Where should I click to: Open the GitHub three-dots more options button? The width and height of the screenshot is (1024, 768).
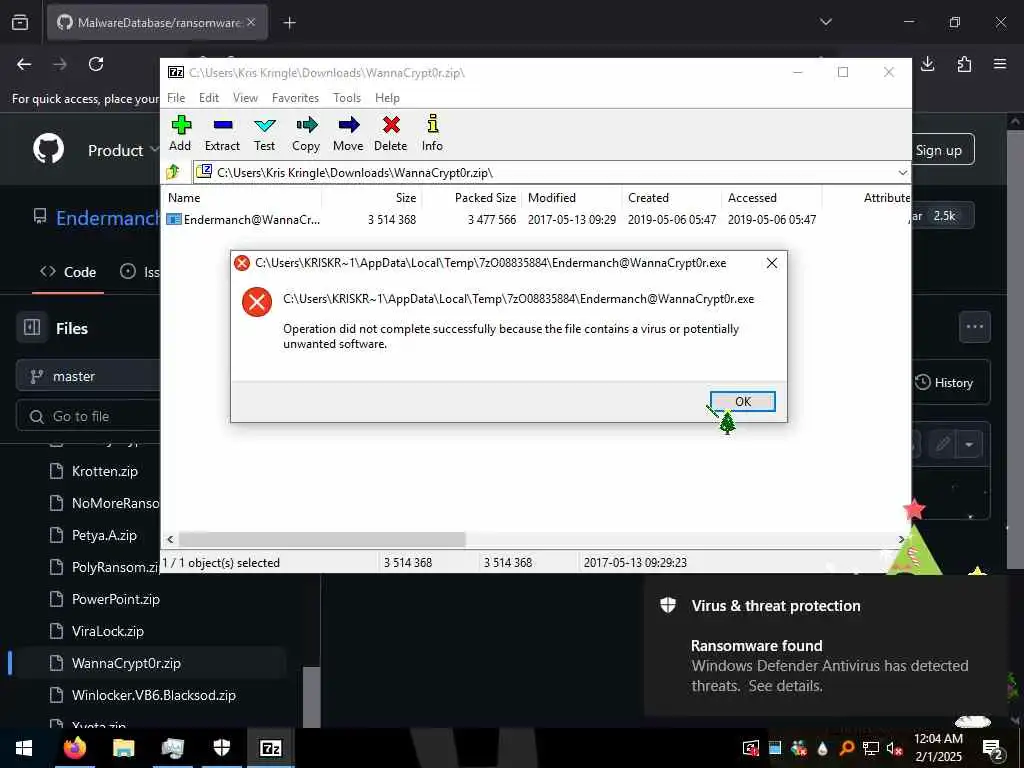pos(974,327)
